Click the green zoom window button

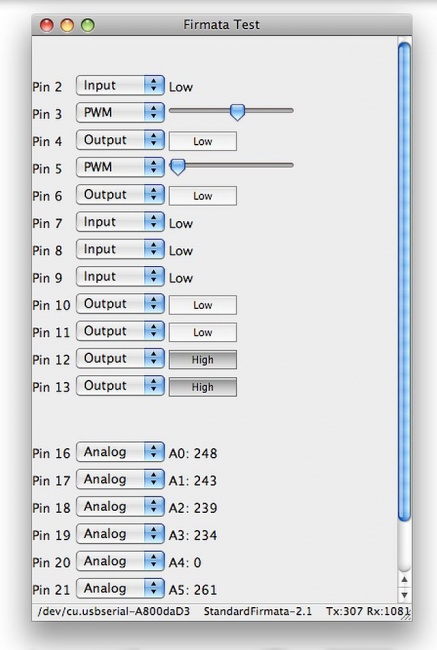(87, 25)
